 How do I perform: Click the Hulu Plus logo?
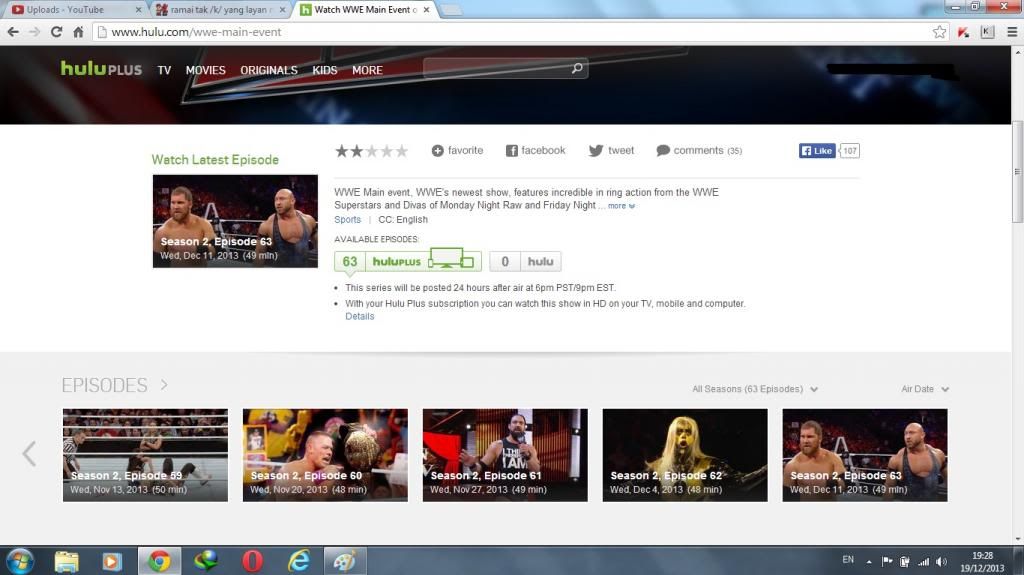tap(102, 69)
